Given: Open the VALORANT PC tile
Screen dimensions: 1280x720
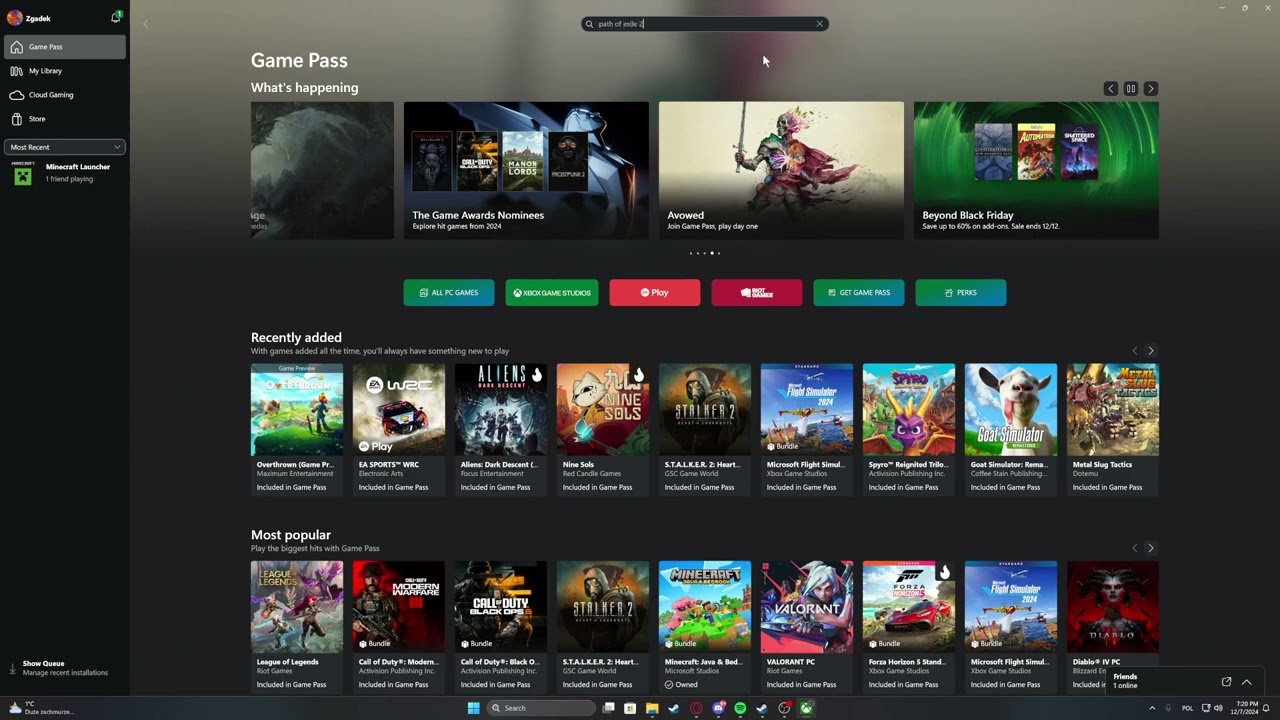Looking at the screenshot, I should [x=807, y=626].
